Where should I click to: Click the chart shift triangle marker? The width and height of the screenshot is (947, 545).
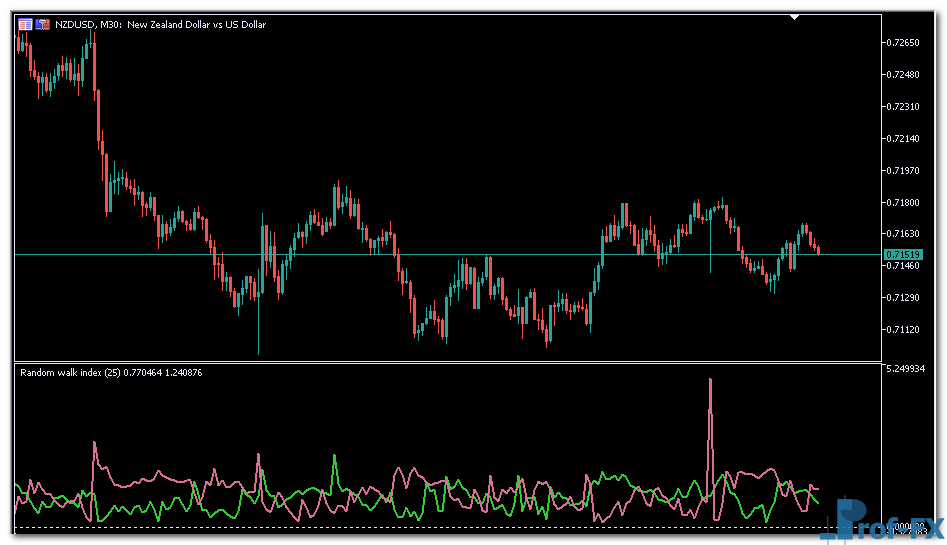[795, 17]
